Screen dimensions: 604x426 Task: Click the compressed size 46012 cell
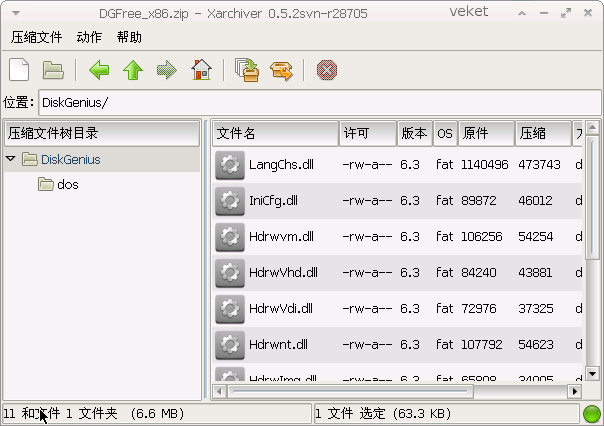(535, 201)
